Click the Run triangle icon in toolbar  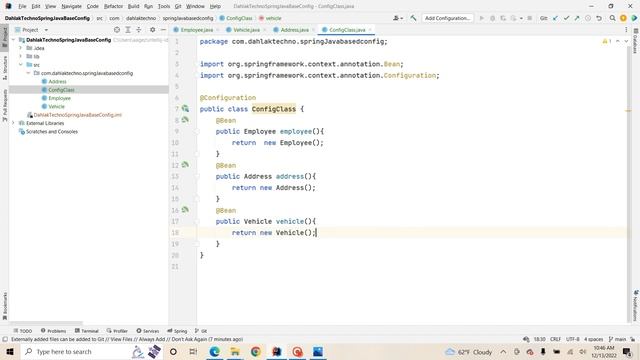(482, 18)
